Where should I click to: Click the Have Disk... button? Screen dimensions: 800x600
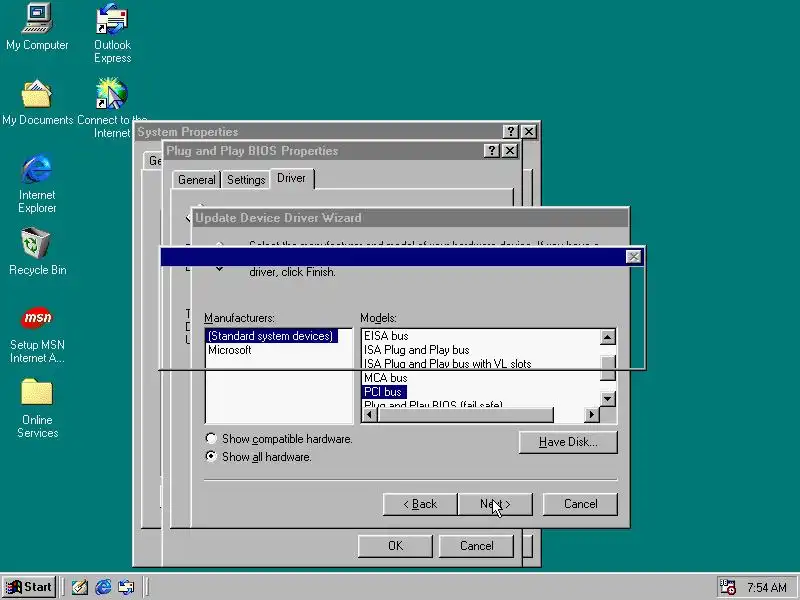[x=568, y=442]
